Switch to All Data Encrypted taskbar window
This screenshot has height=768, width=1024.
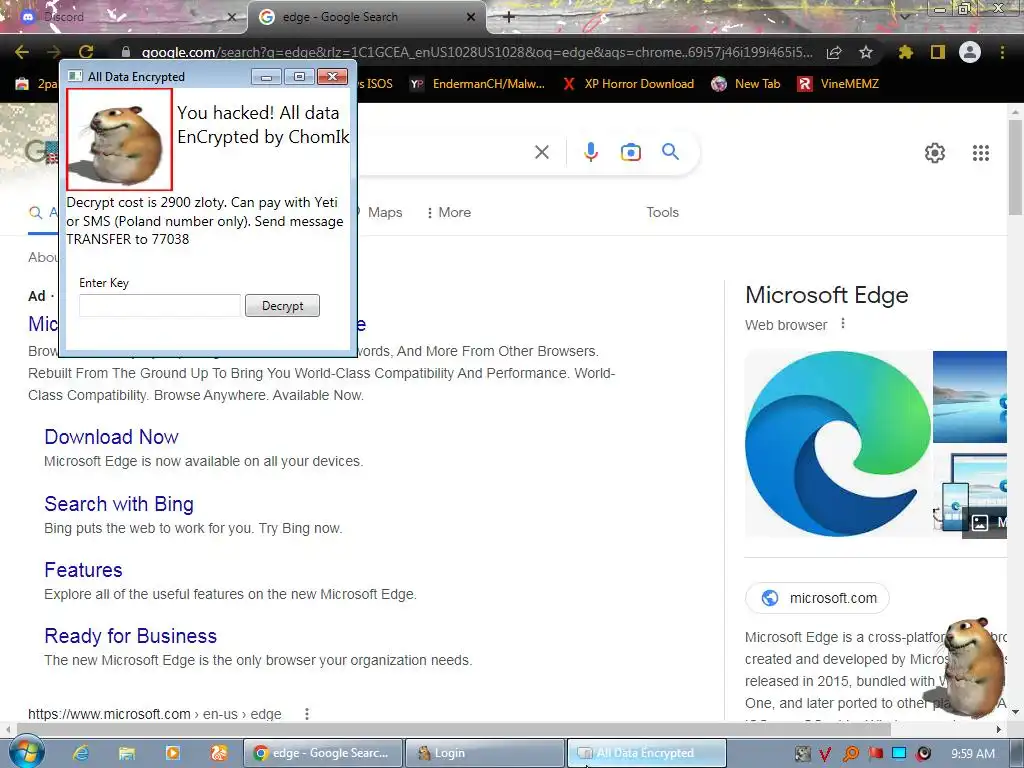coord(647,753)
